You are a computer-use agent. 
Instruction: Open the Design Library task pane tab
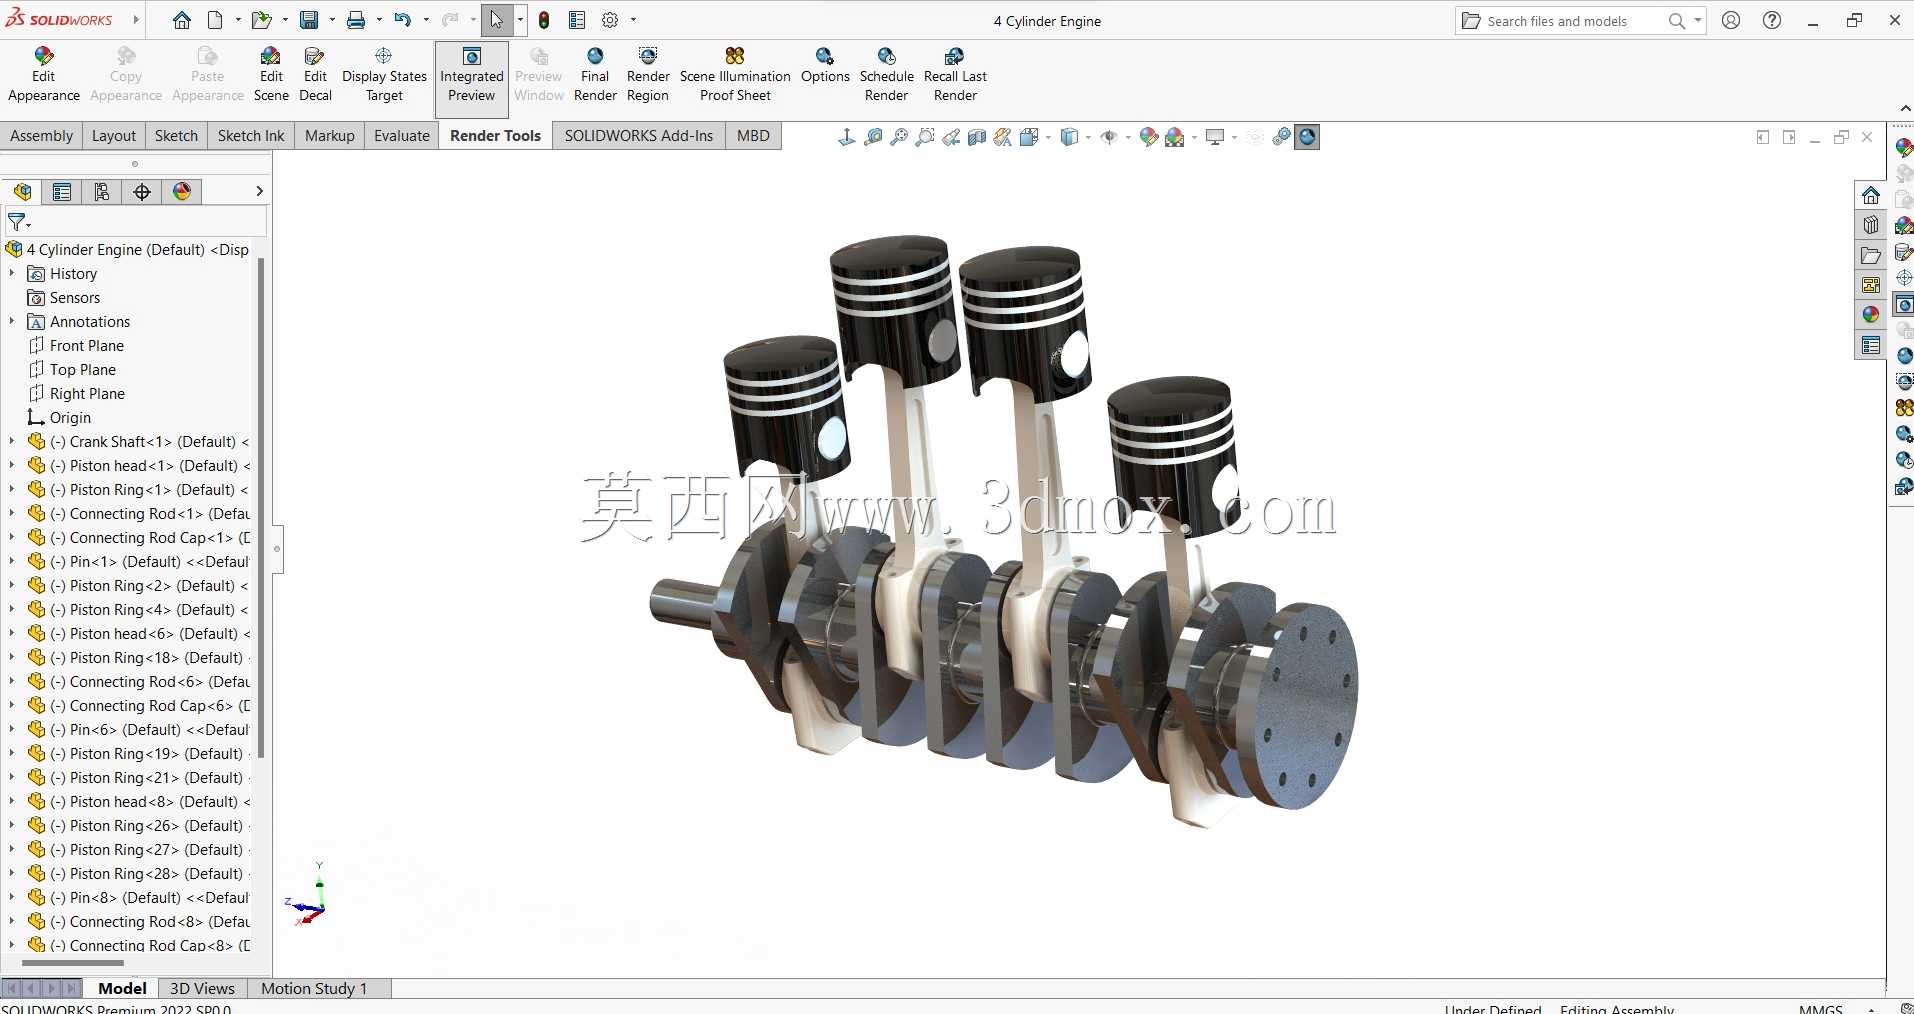coord(1871,225)
